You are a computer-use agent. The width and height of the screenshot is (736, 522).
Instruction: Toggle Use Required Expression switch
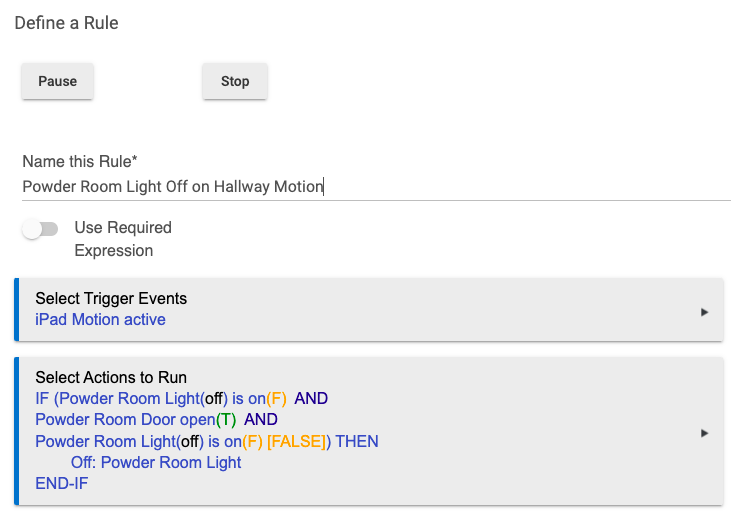pyautogui.click(x=40, y=229)
